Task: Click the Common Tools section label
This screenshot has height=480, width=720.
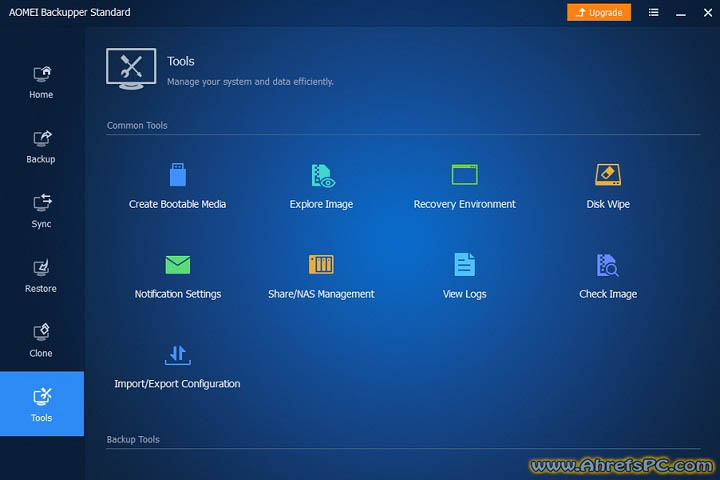Action: click(x=137, y=125)
